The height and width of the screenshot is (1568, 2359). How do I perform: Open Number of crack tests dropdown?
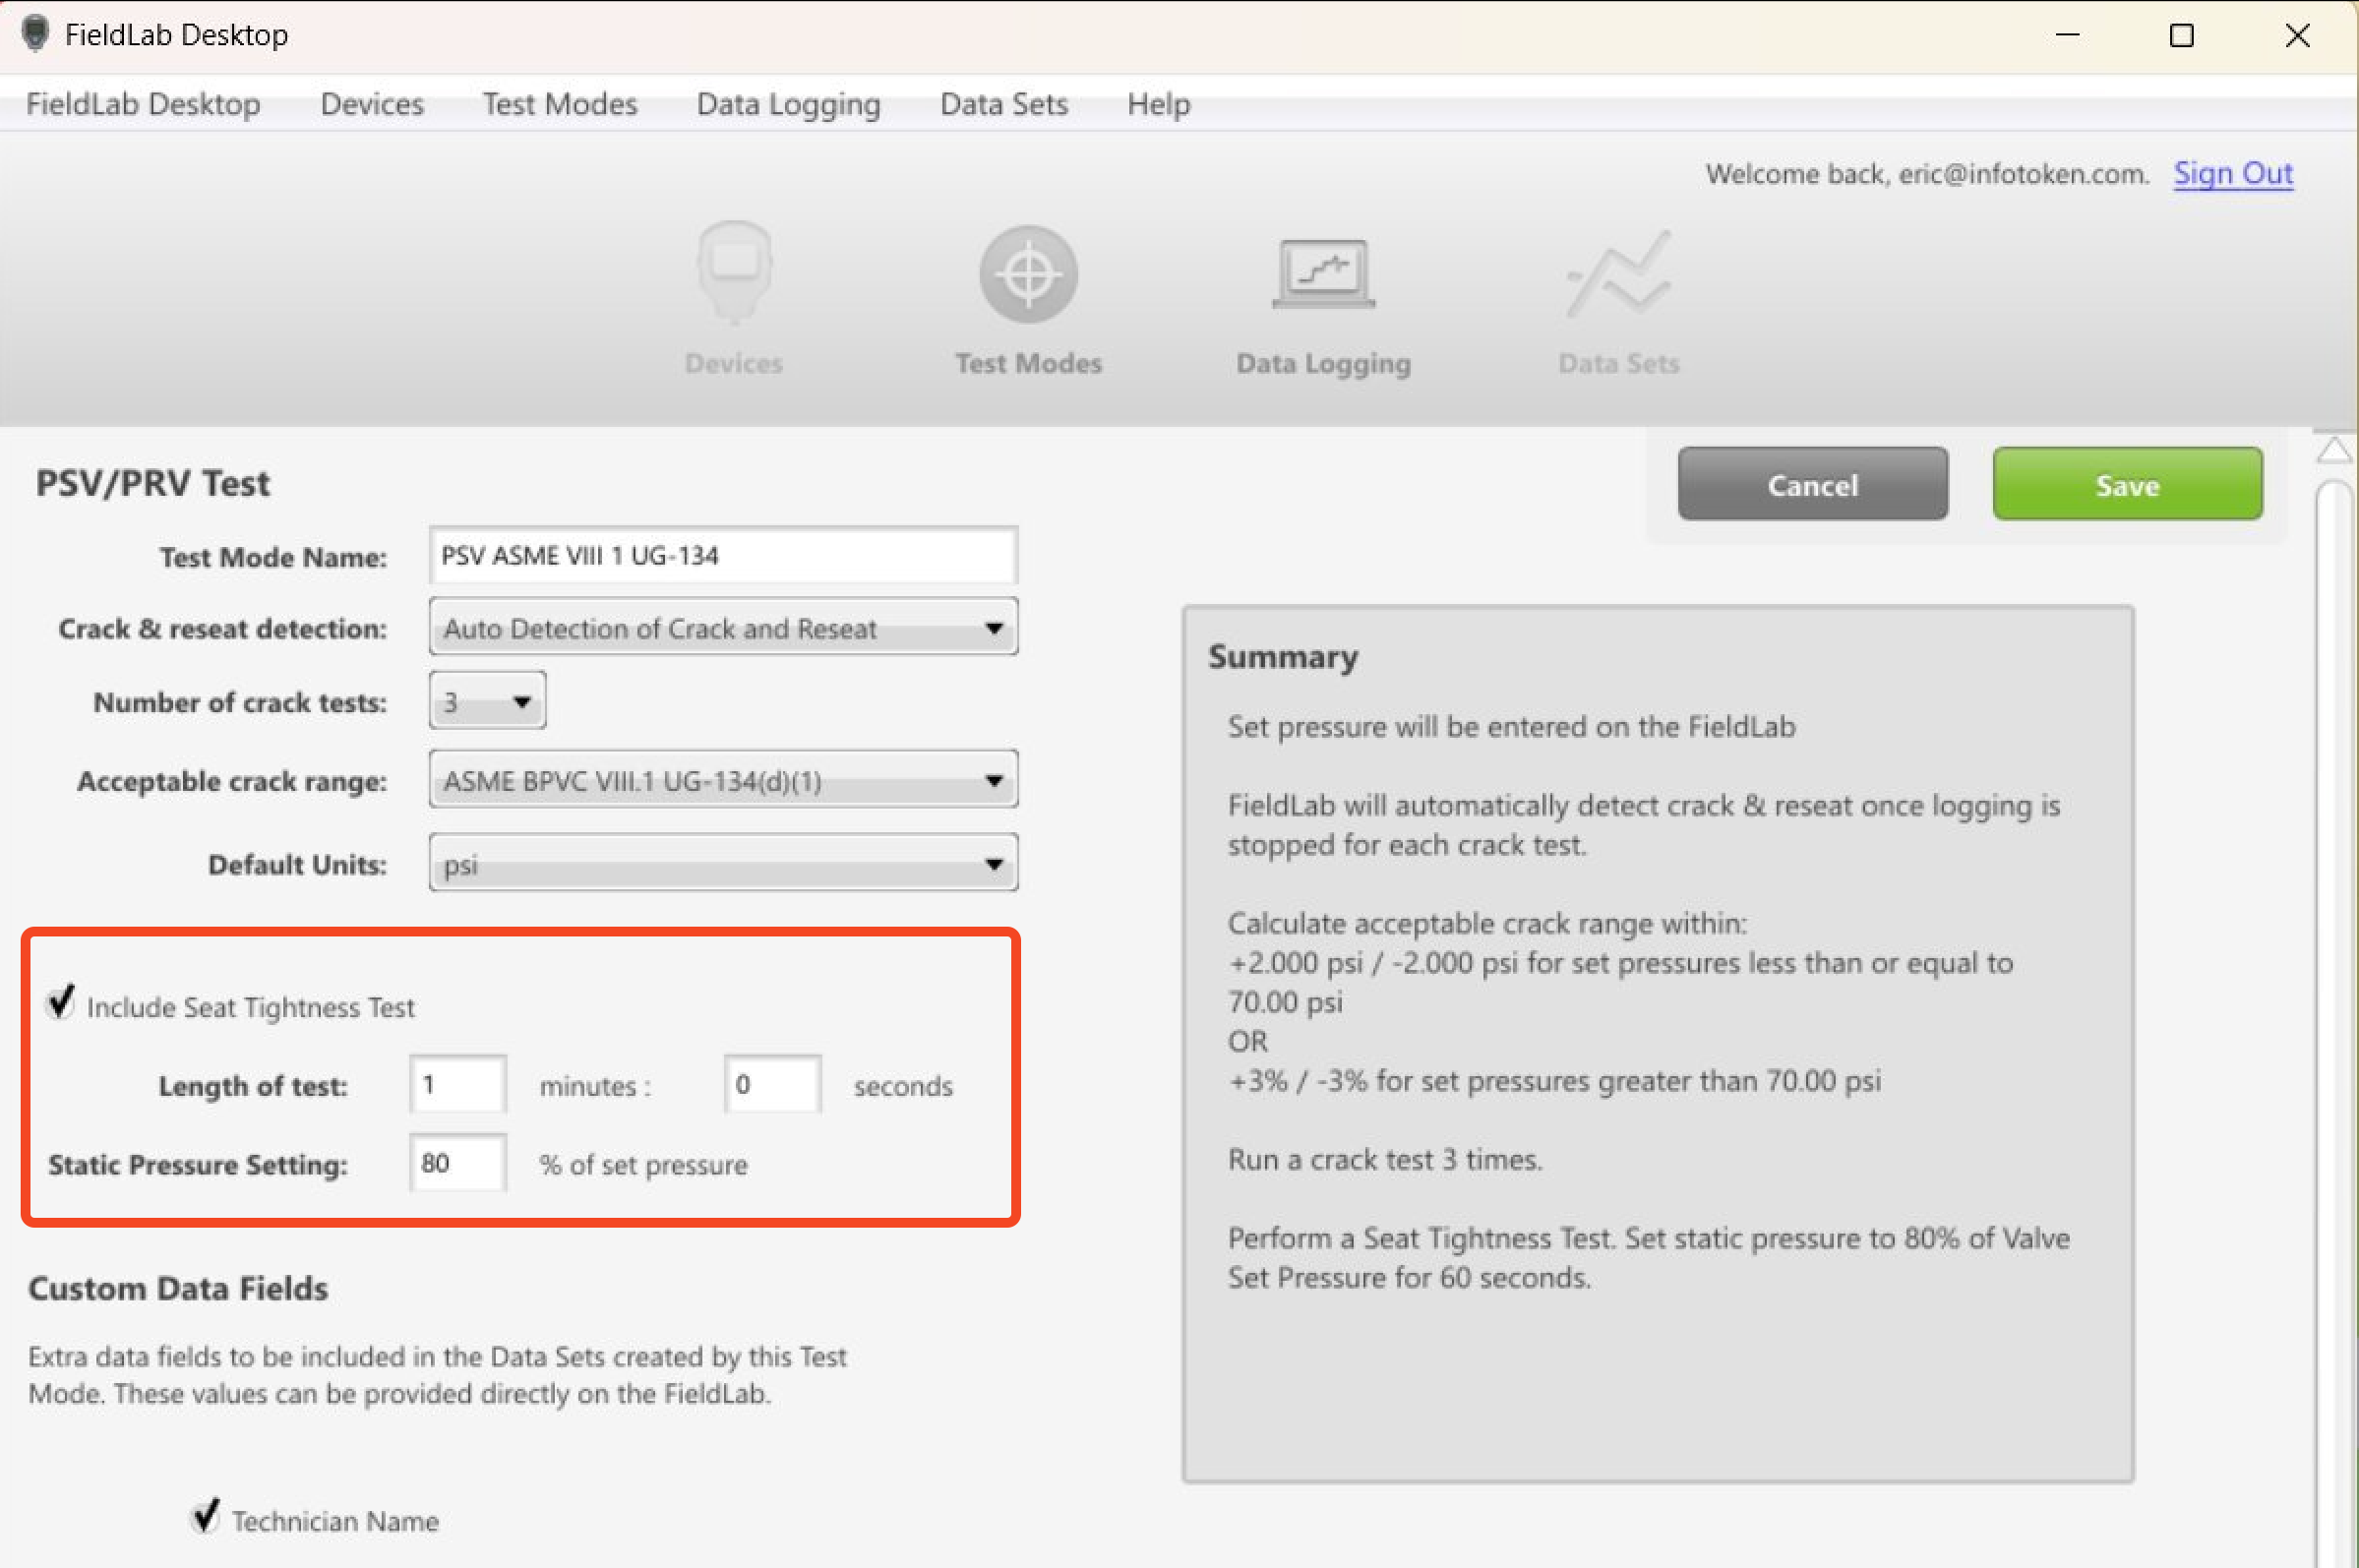(487, 701)
